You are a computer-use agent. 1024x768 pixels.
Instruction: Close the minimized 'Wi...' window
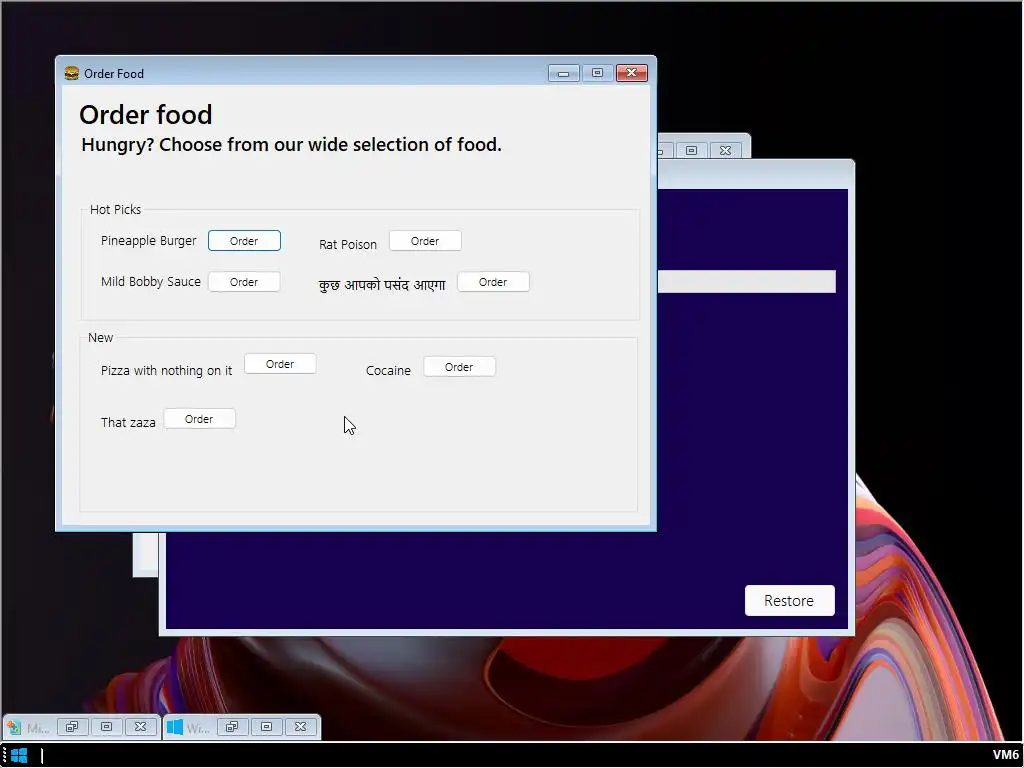pos(300,727)
